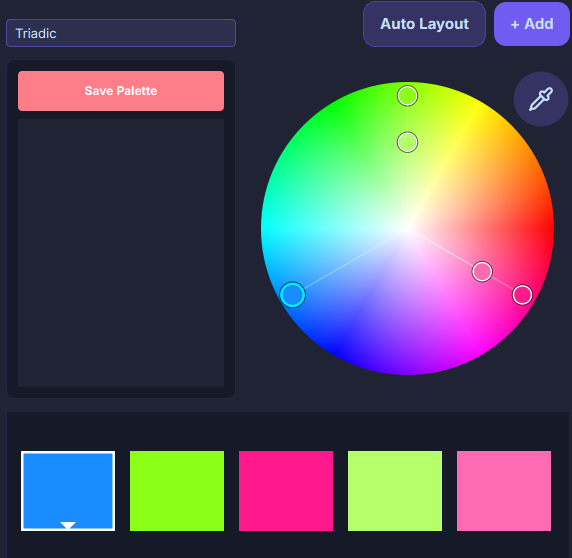Select the bright lime green swatch
The height and width of the screenshot is (558, 572).
coord(177,491)
